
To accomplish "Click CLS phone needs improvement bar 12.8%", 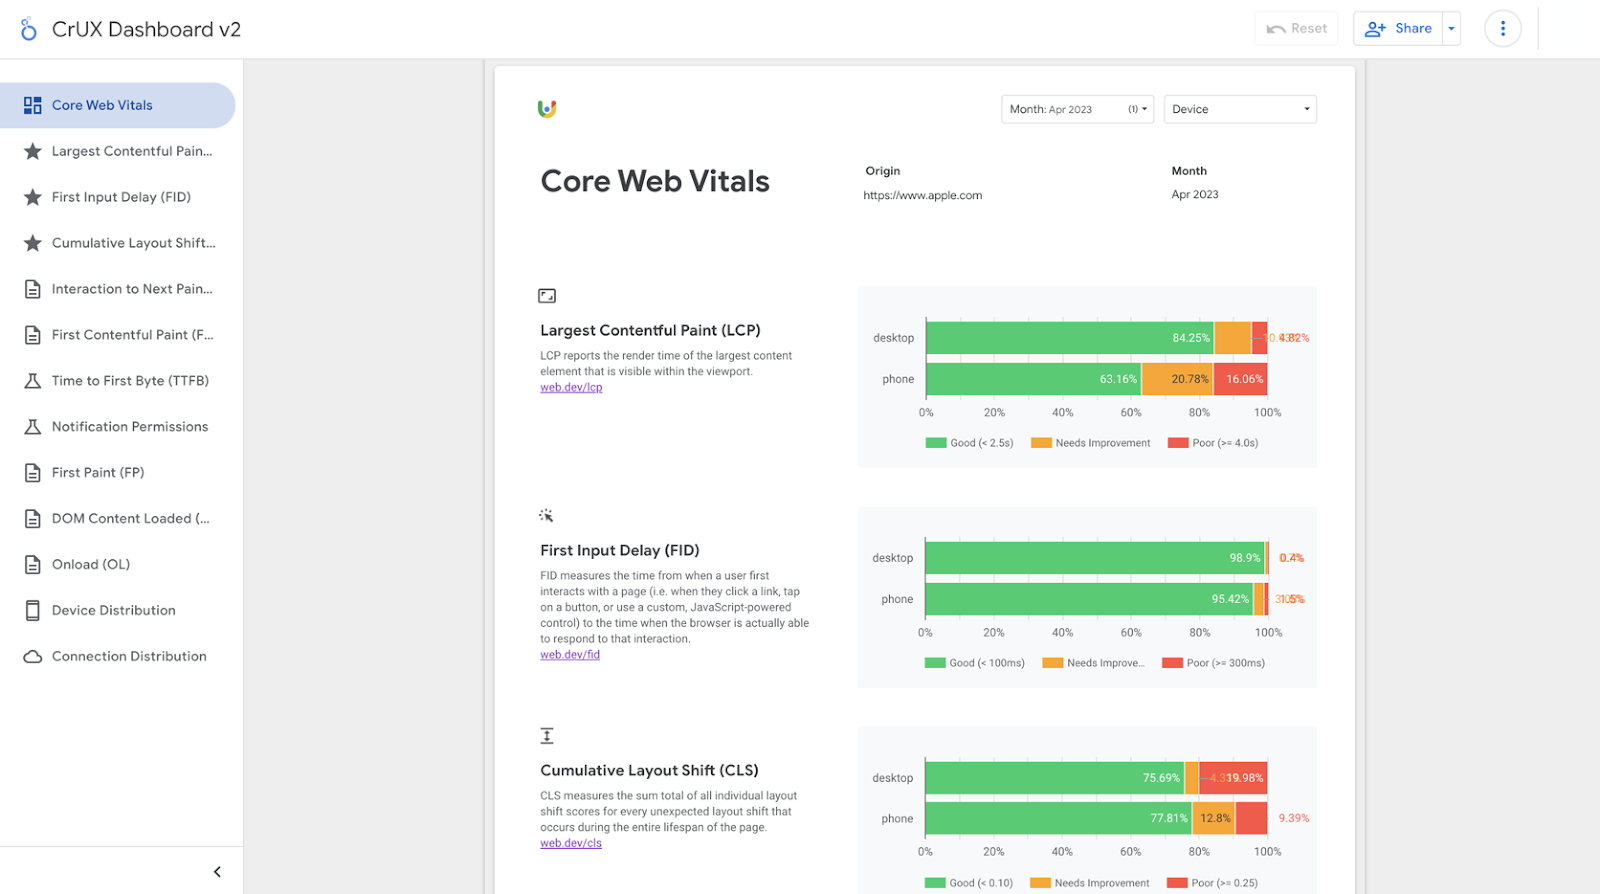I will (1214, 818).
